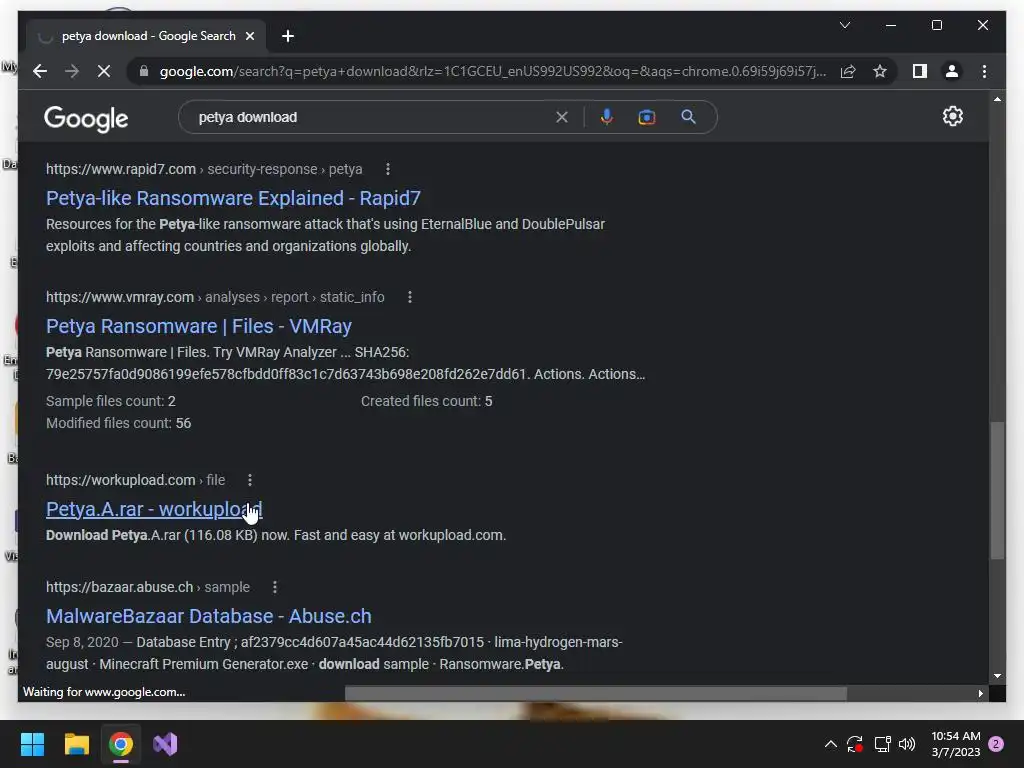Click the workupload.com URL breadcrumb
This screenshot has width=1024, height=768.
click(135, 480)
